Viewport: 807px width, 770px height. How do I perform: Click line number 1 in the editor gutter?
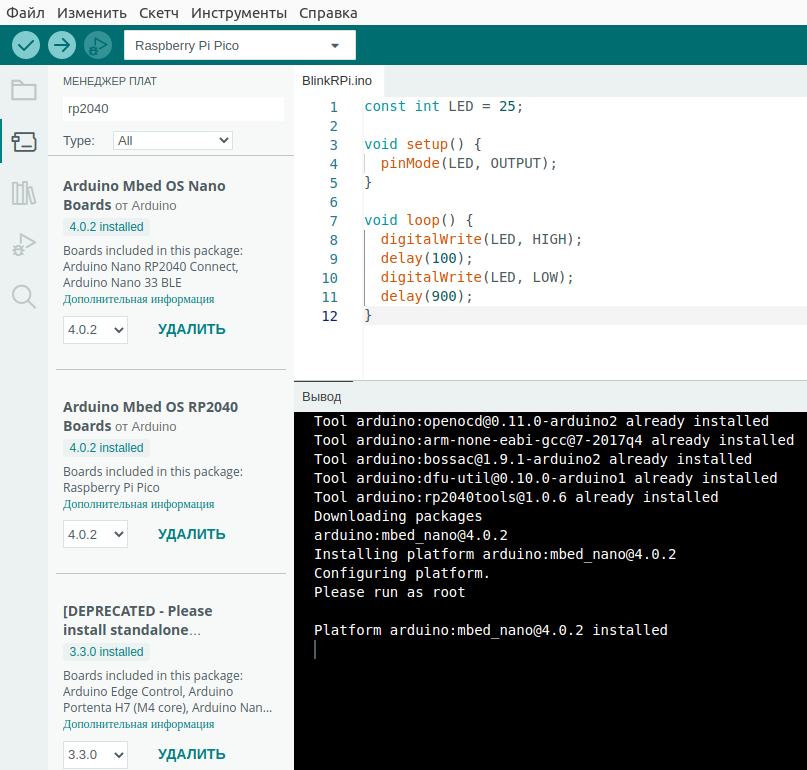[334, 107]
